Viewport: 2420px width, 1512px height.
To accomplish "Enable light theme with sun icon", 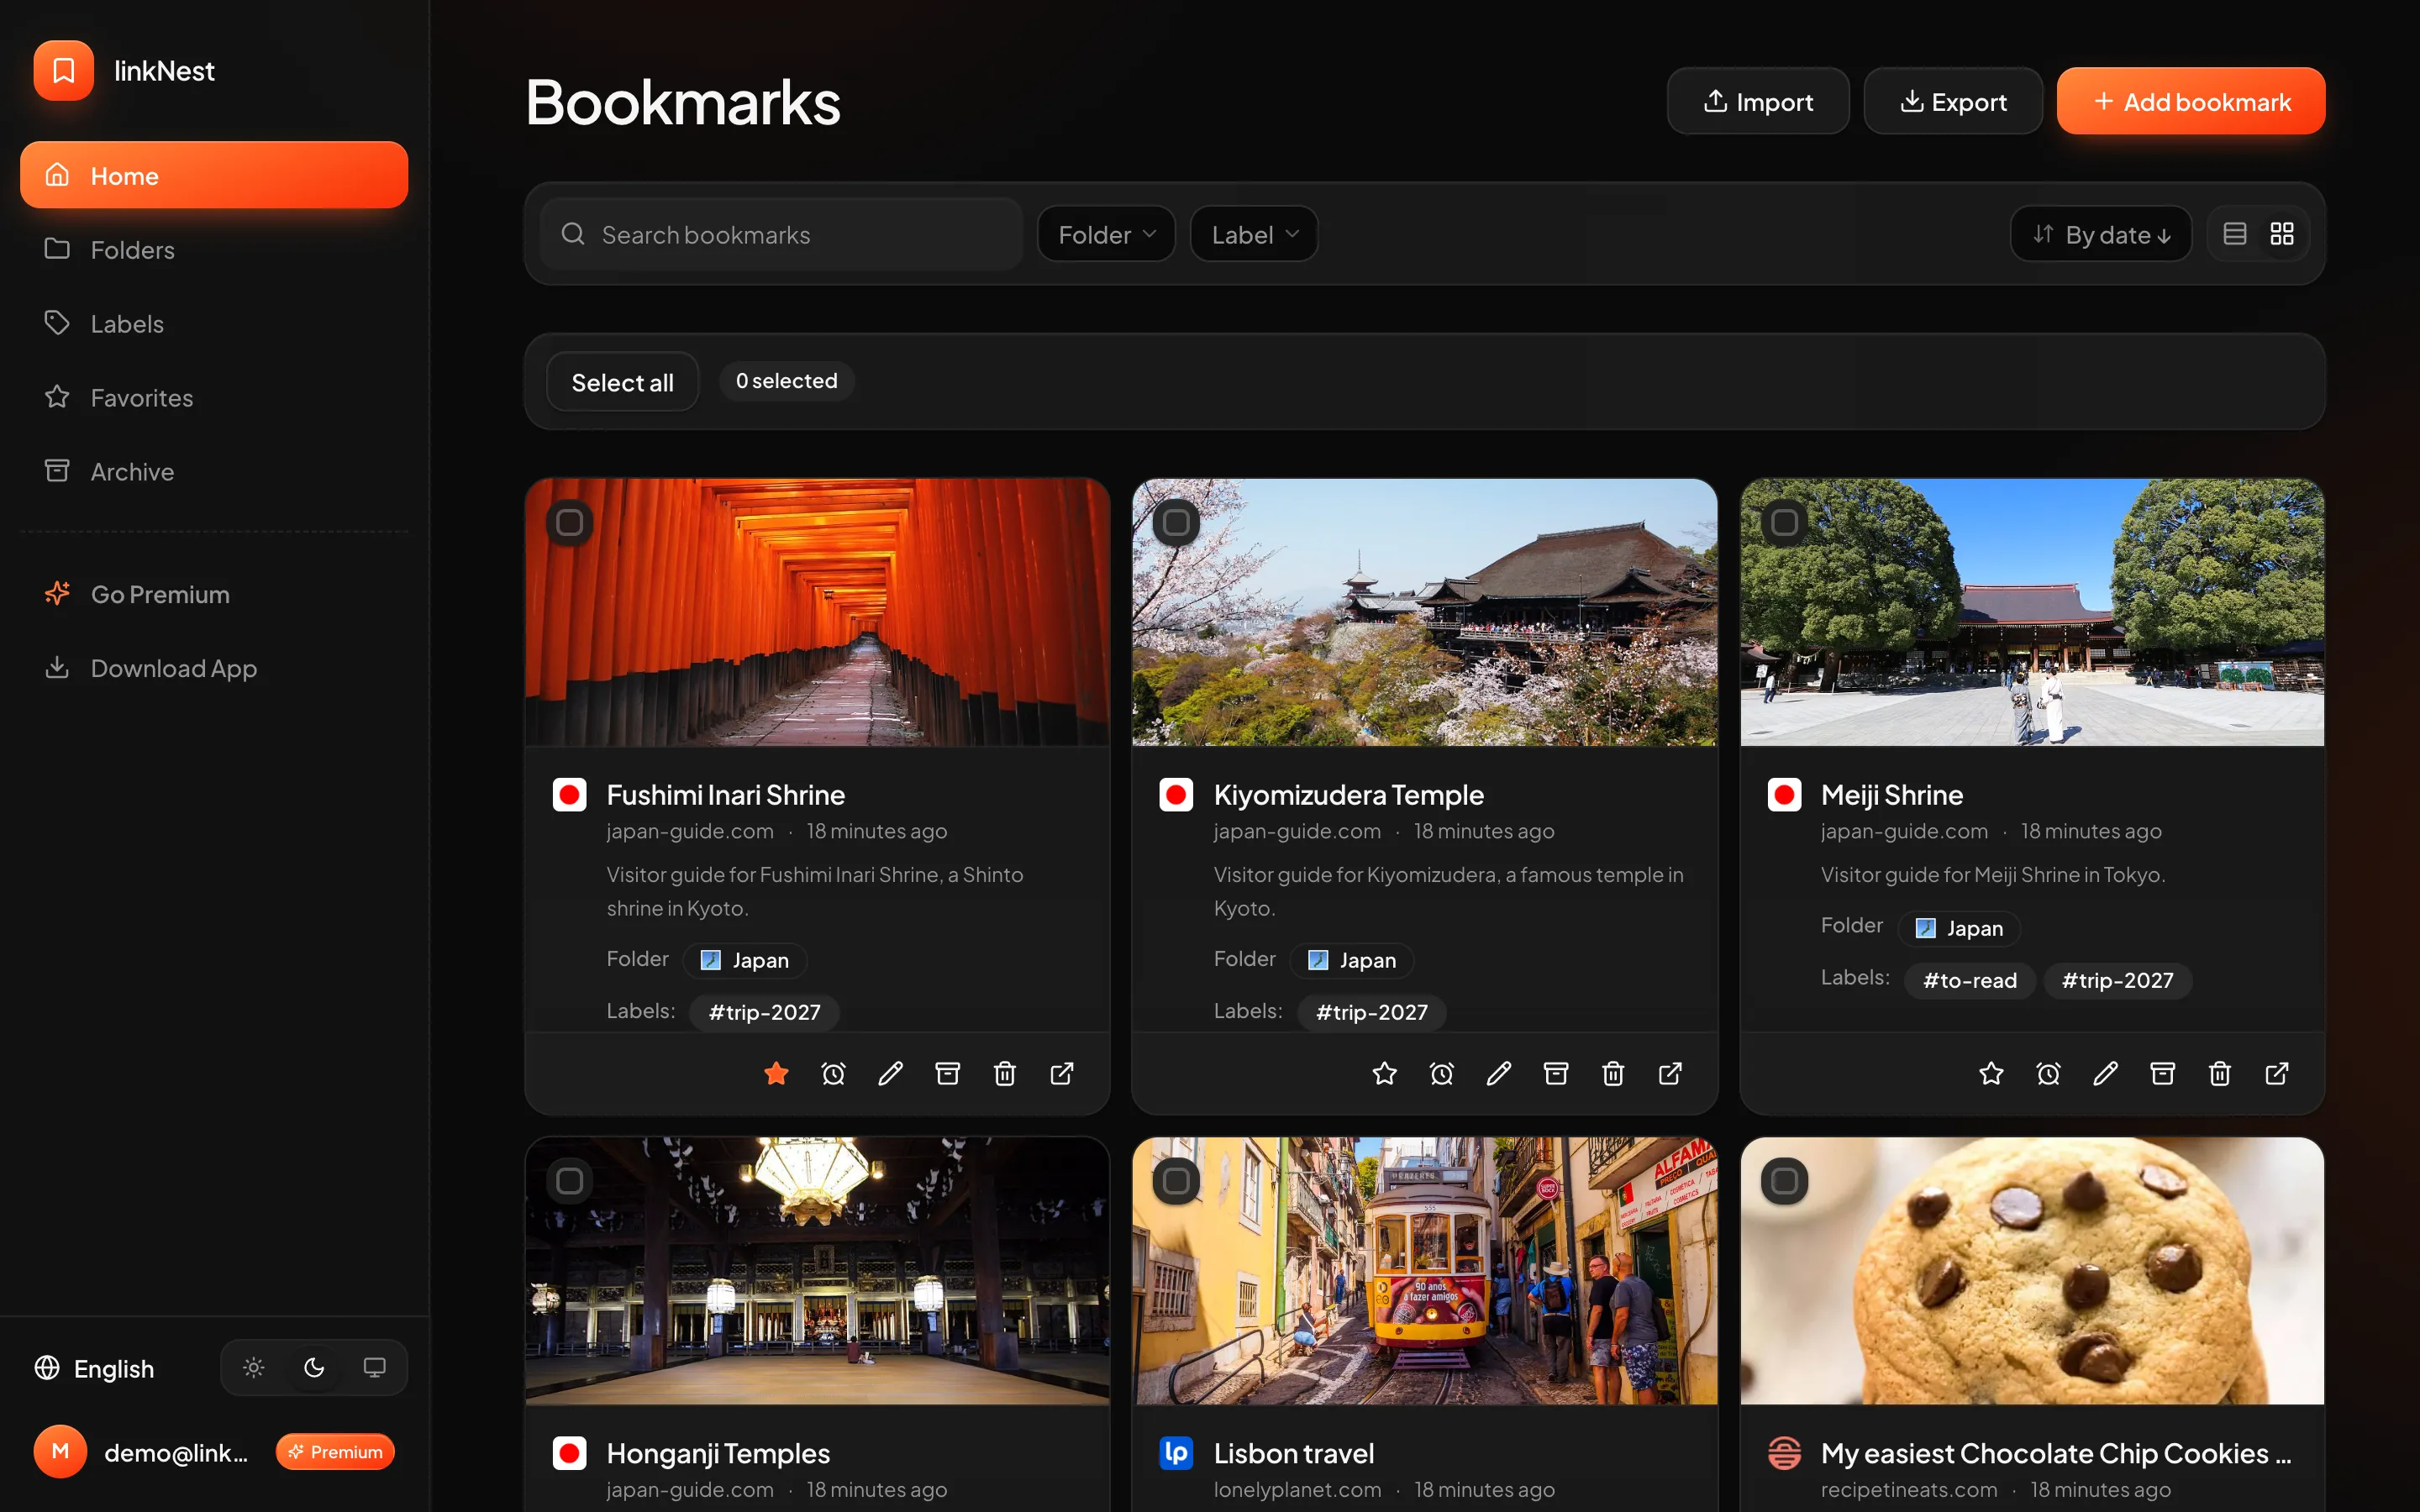I will (x=254, y=1367).
